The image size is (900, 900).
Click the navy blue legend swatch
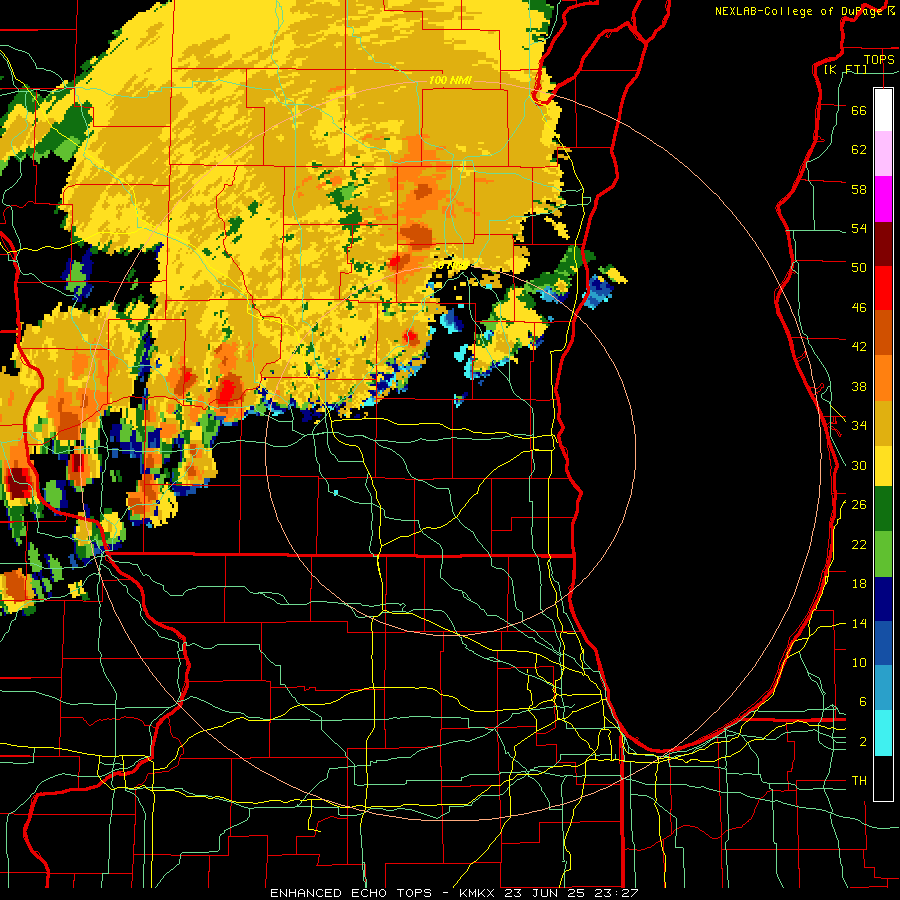[883, 599]
